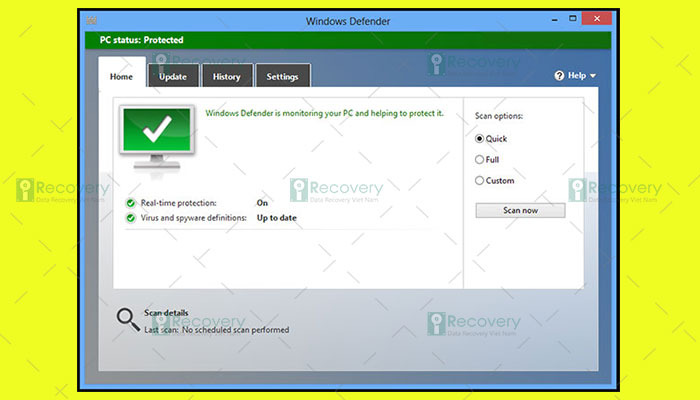
Task: Click the Defender monitoring your PC message
Action: point(325,113)
